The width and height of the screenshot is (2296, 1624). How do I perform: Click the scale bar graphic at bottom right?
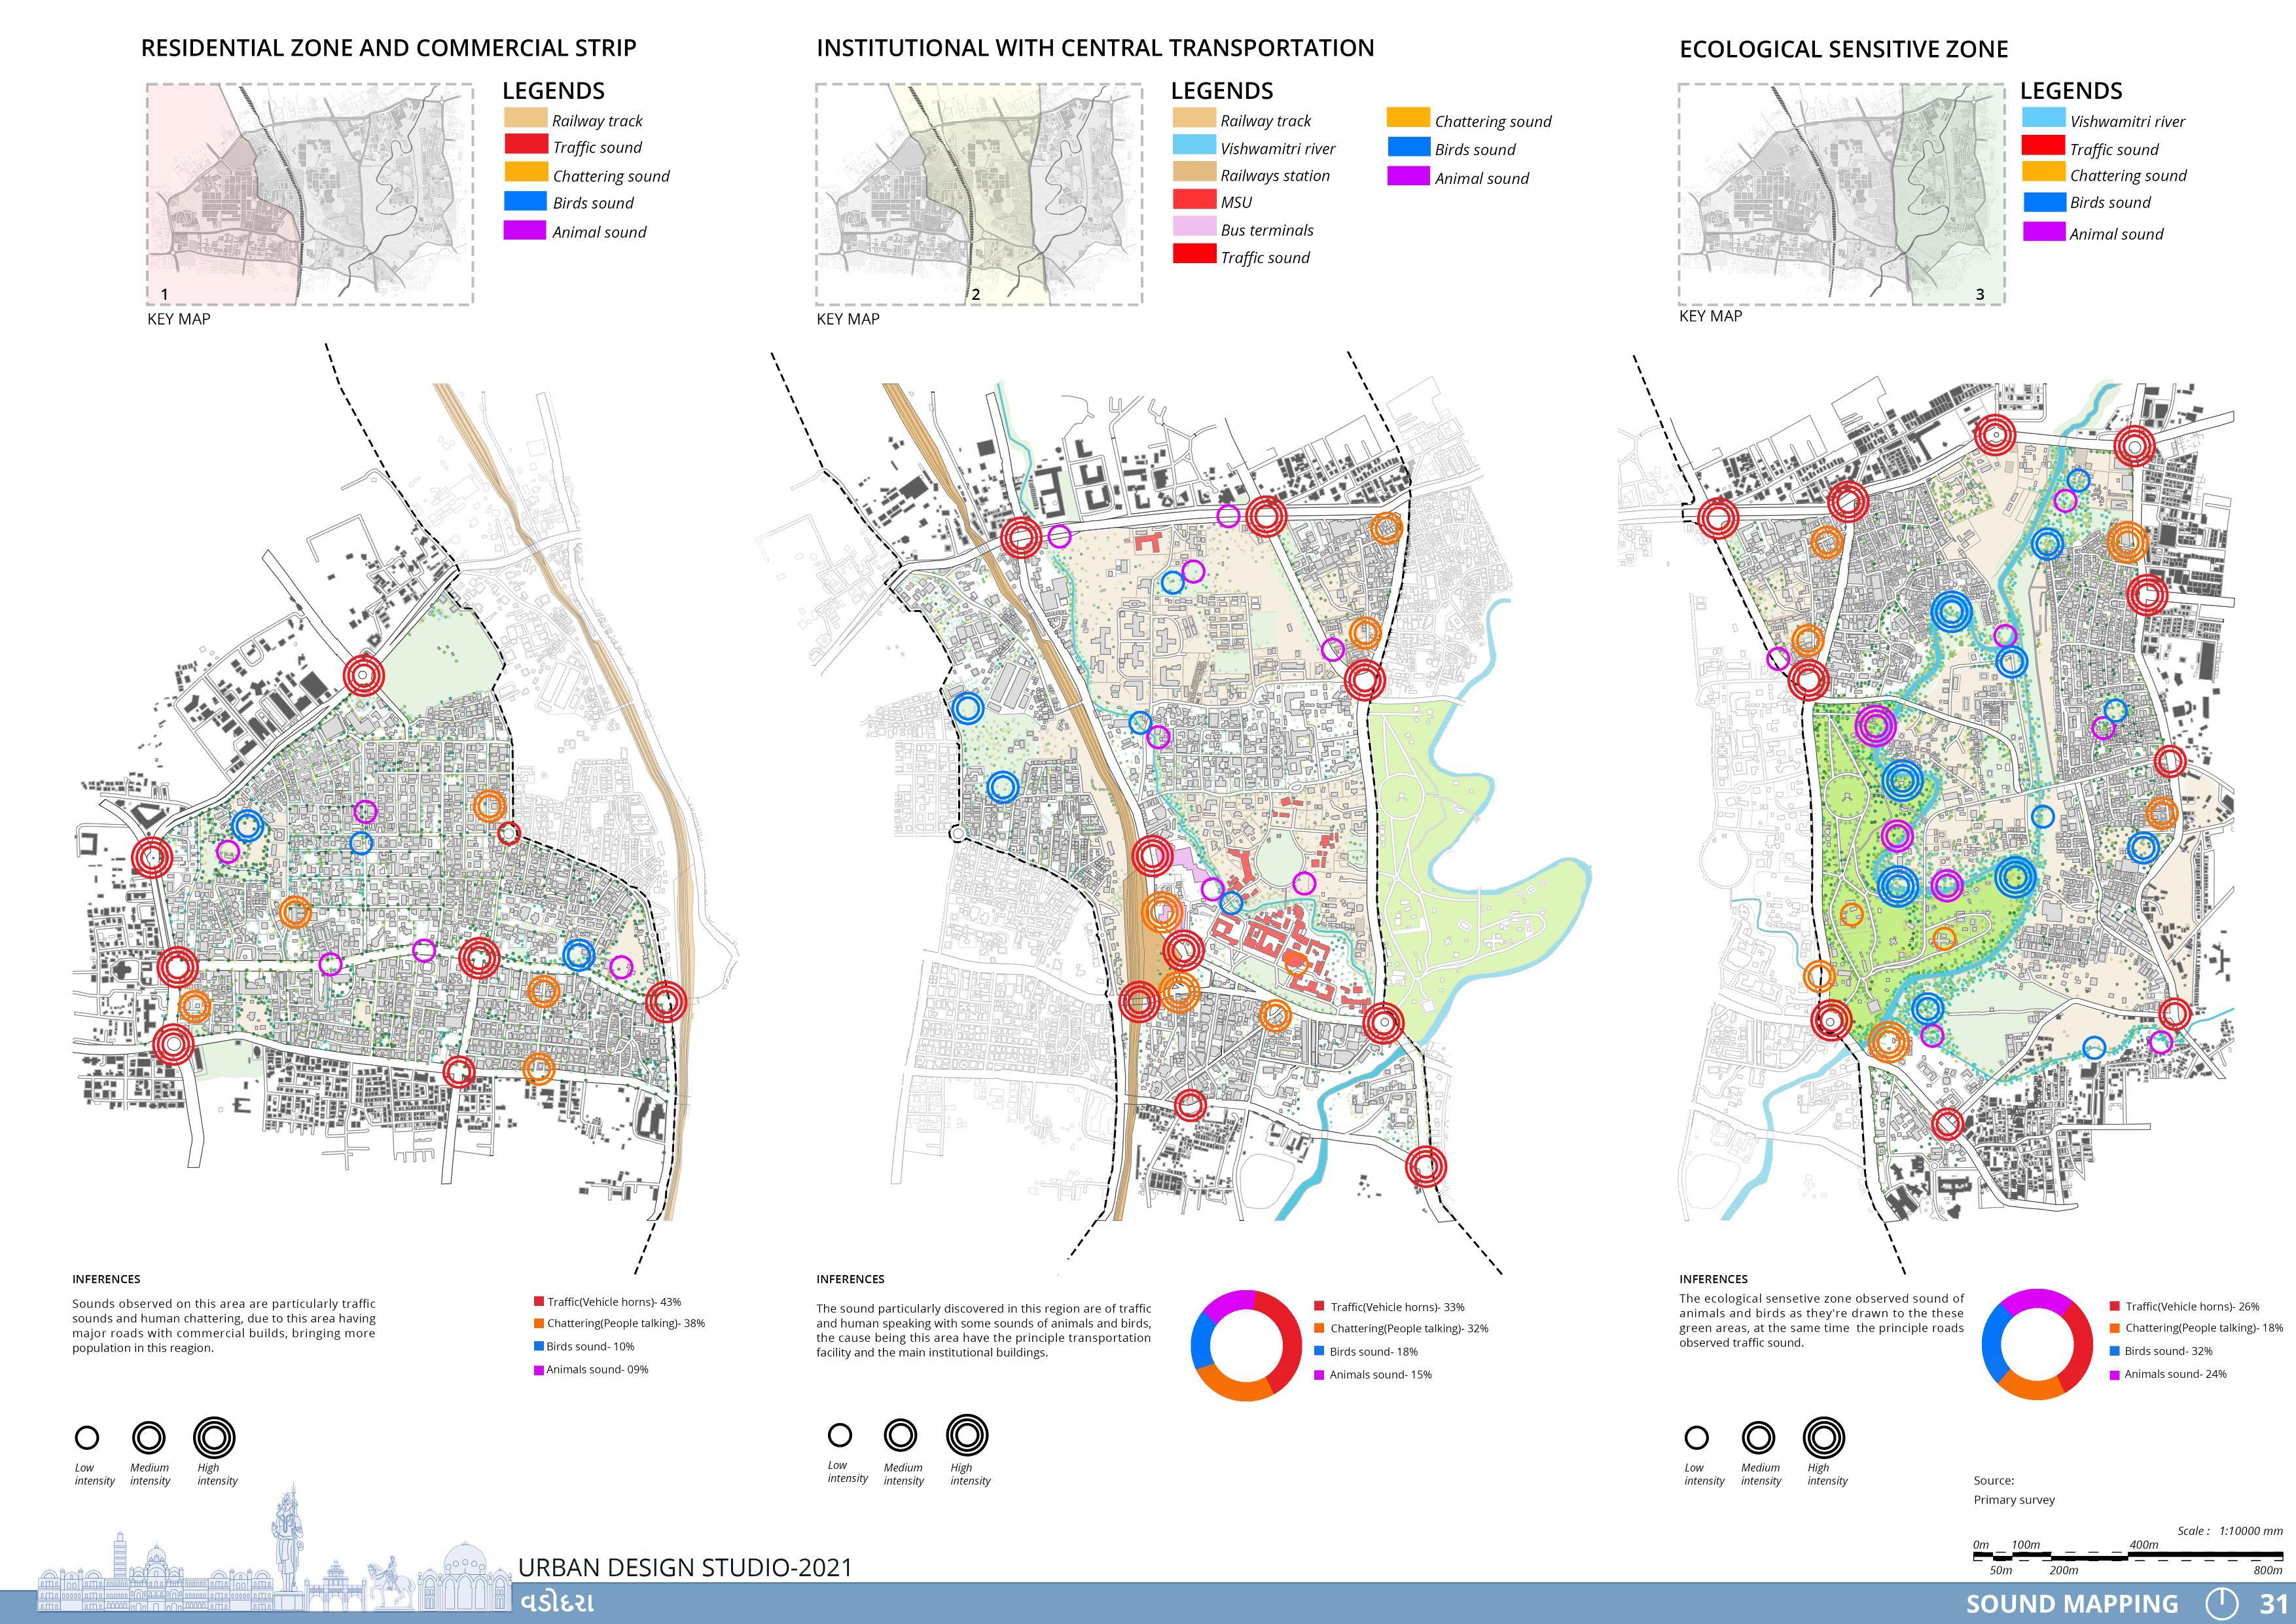pyautogui.click(x=2127, y=1556)
